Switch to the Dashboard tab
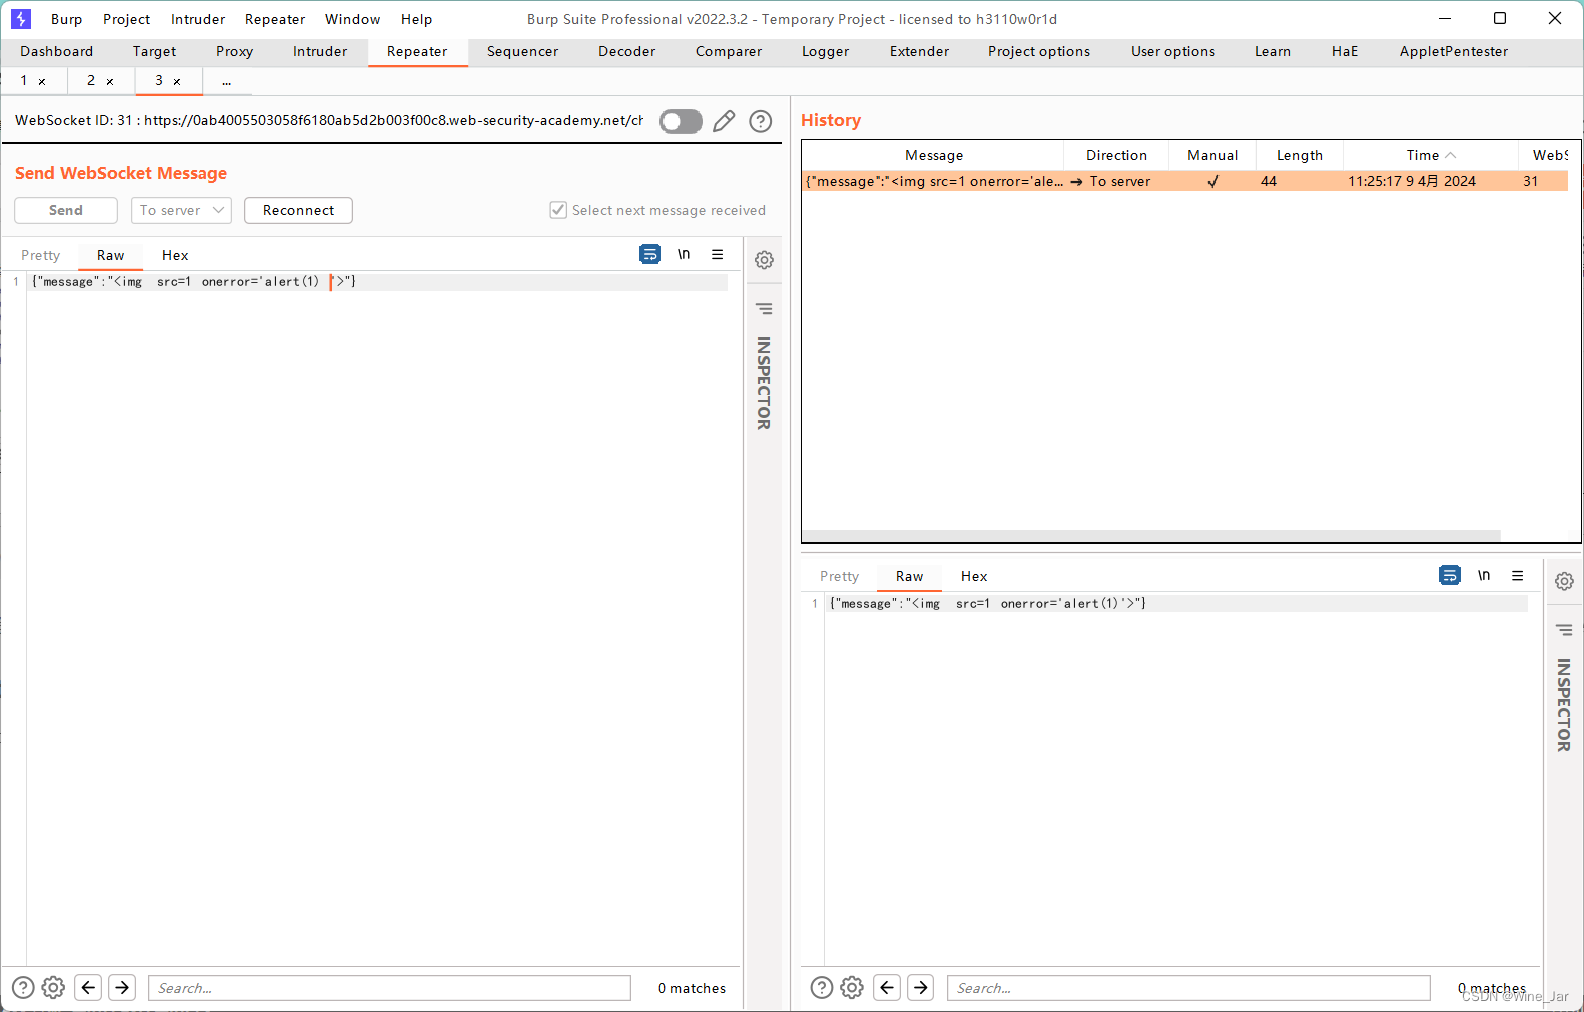Image resolution: width=1584 pixels, height=1012 pixels. pos(57,51)
